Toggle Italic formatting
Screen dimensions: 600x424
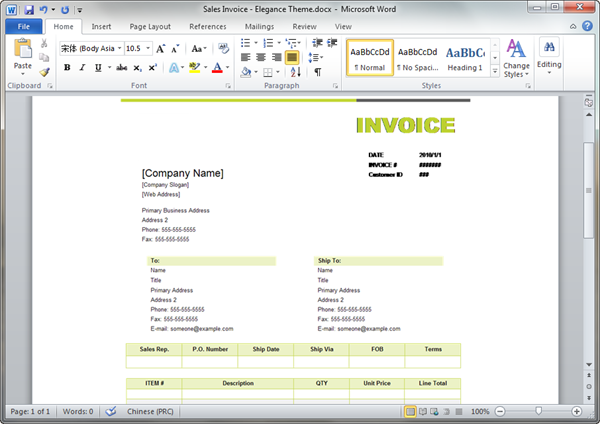81,68
